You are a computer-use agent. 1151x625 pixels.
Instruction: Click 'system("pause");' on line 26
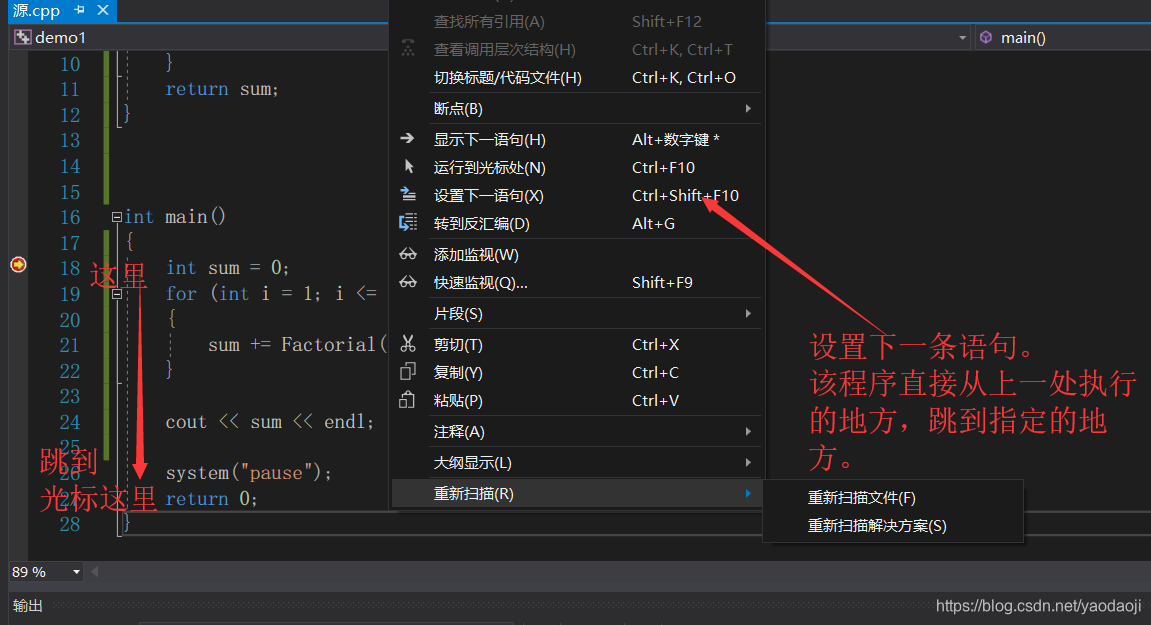249,473
